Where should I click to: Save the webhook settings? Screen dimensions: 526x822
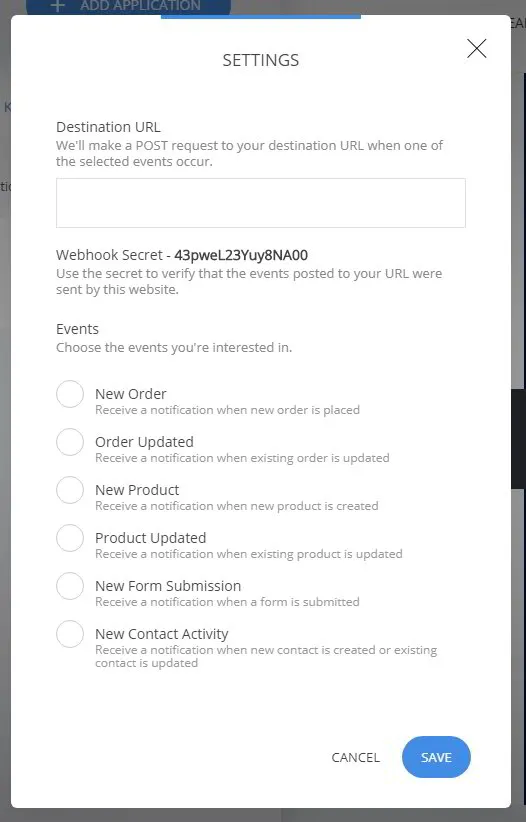[436, 757]
